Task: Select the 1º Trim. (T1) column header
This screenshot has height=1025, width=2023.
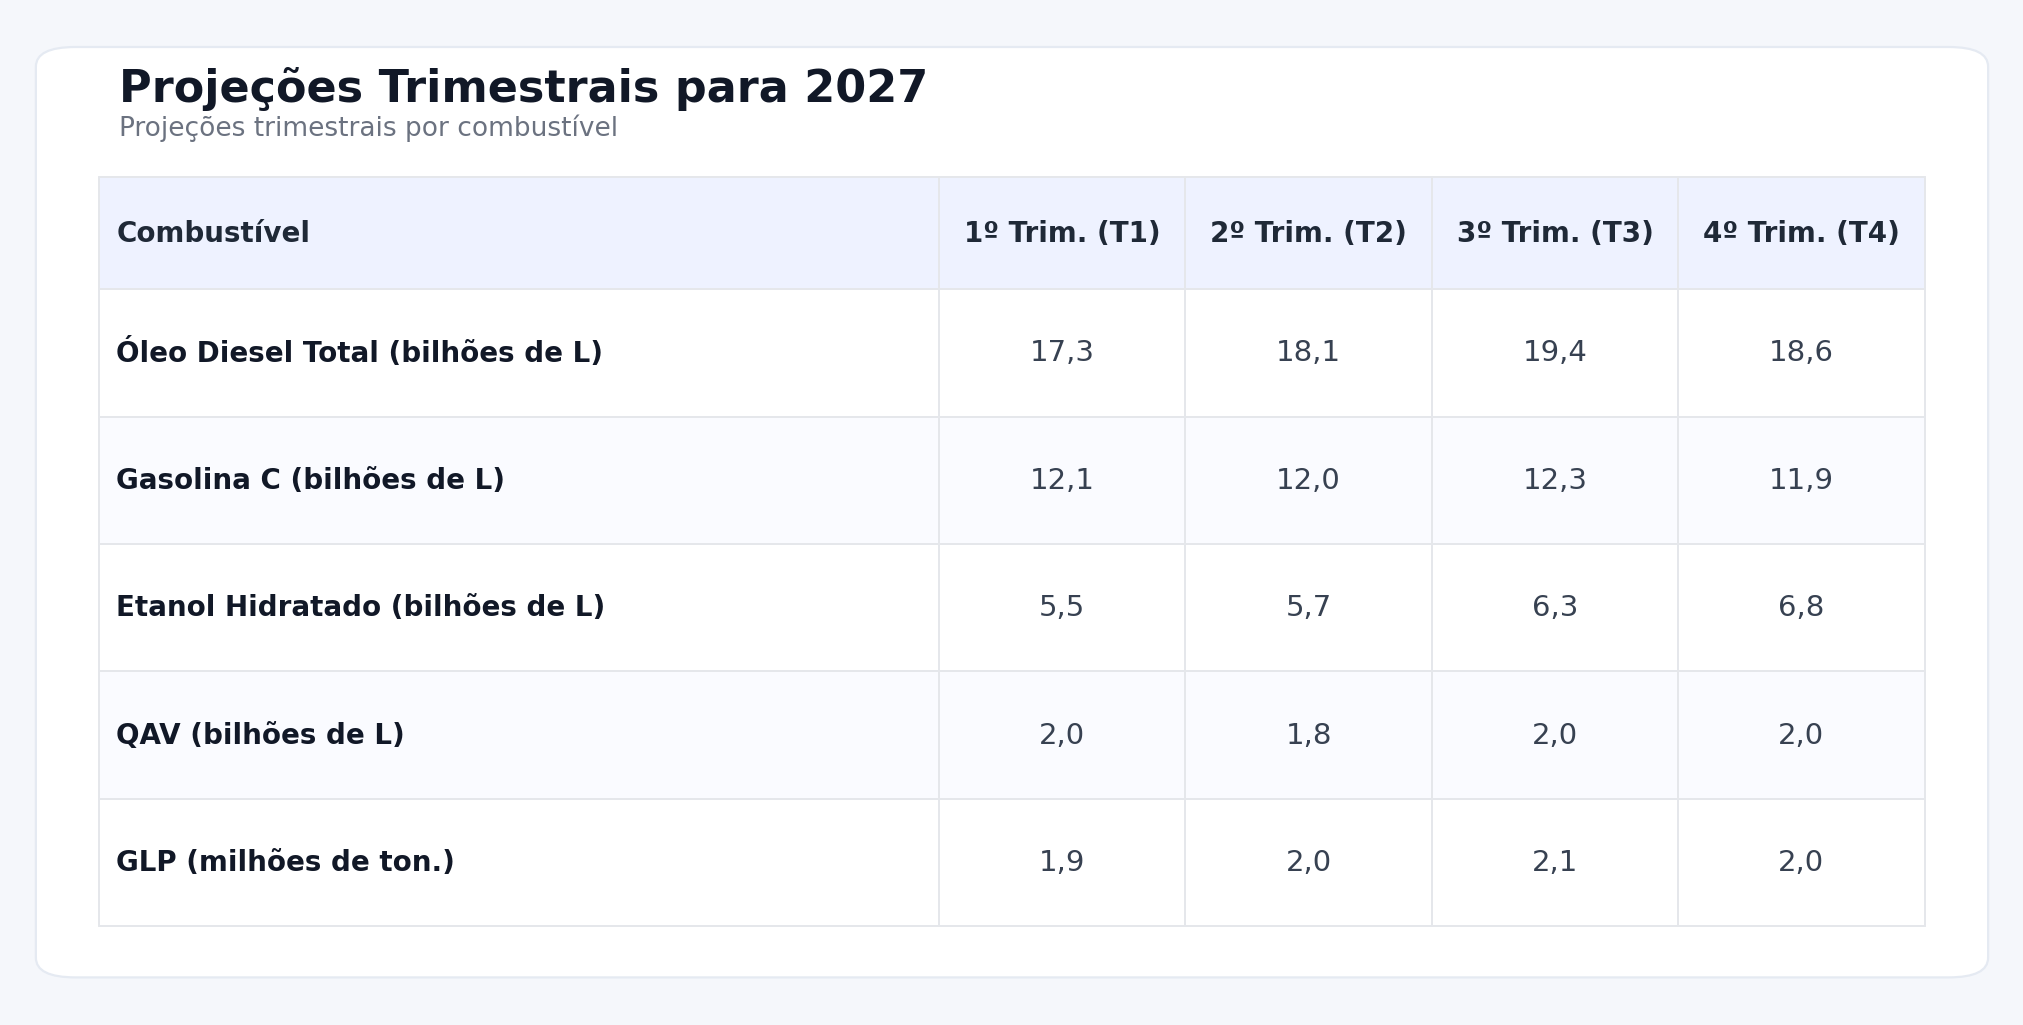Action: pos(1061,233)
